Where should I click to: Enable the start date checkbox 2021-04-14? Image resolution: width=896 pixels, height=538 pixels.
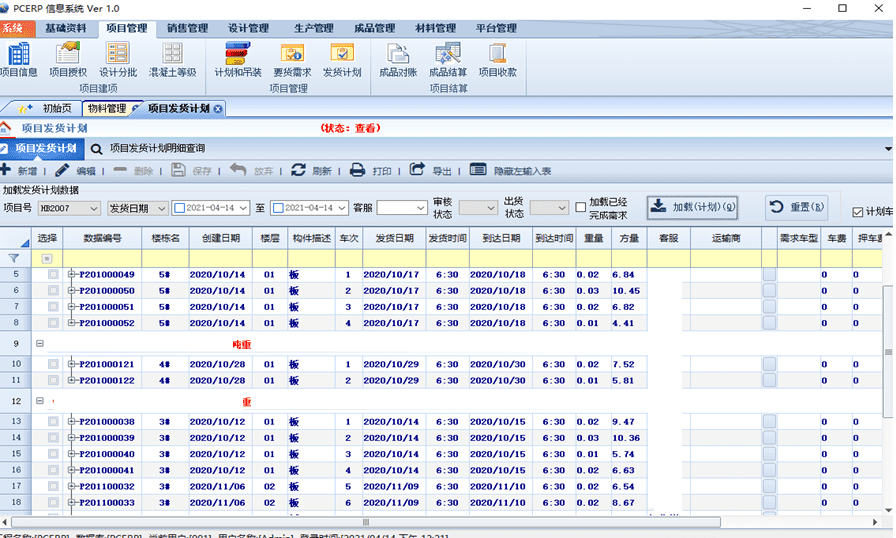click(179, 208)
